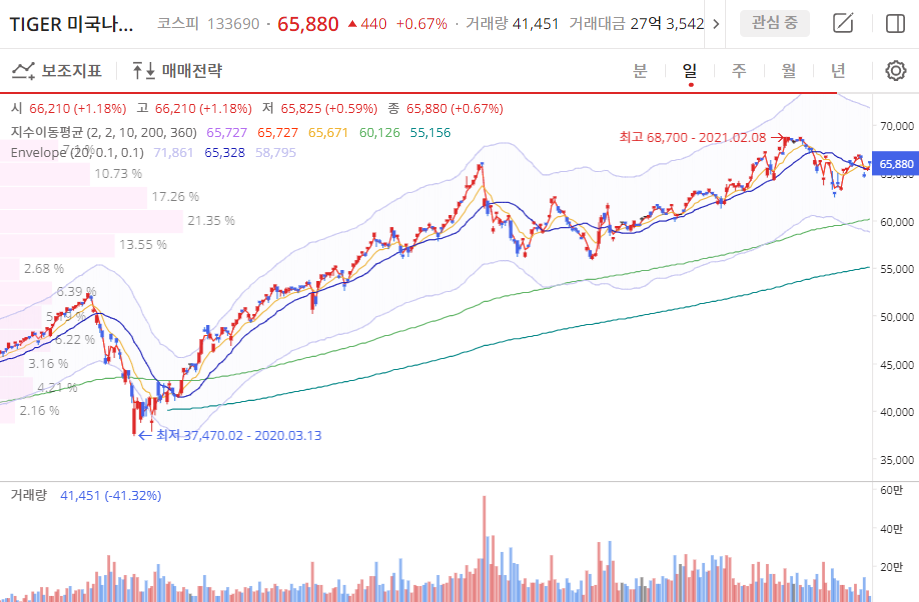Click the 보조지표 indicator icon
919x602 pixels.
coord(23,71)
